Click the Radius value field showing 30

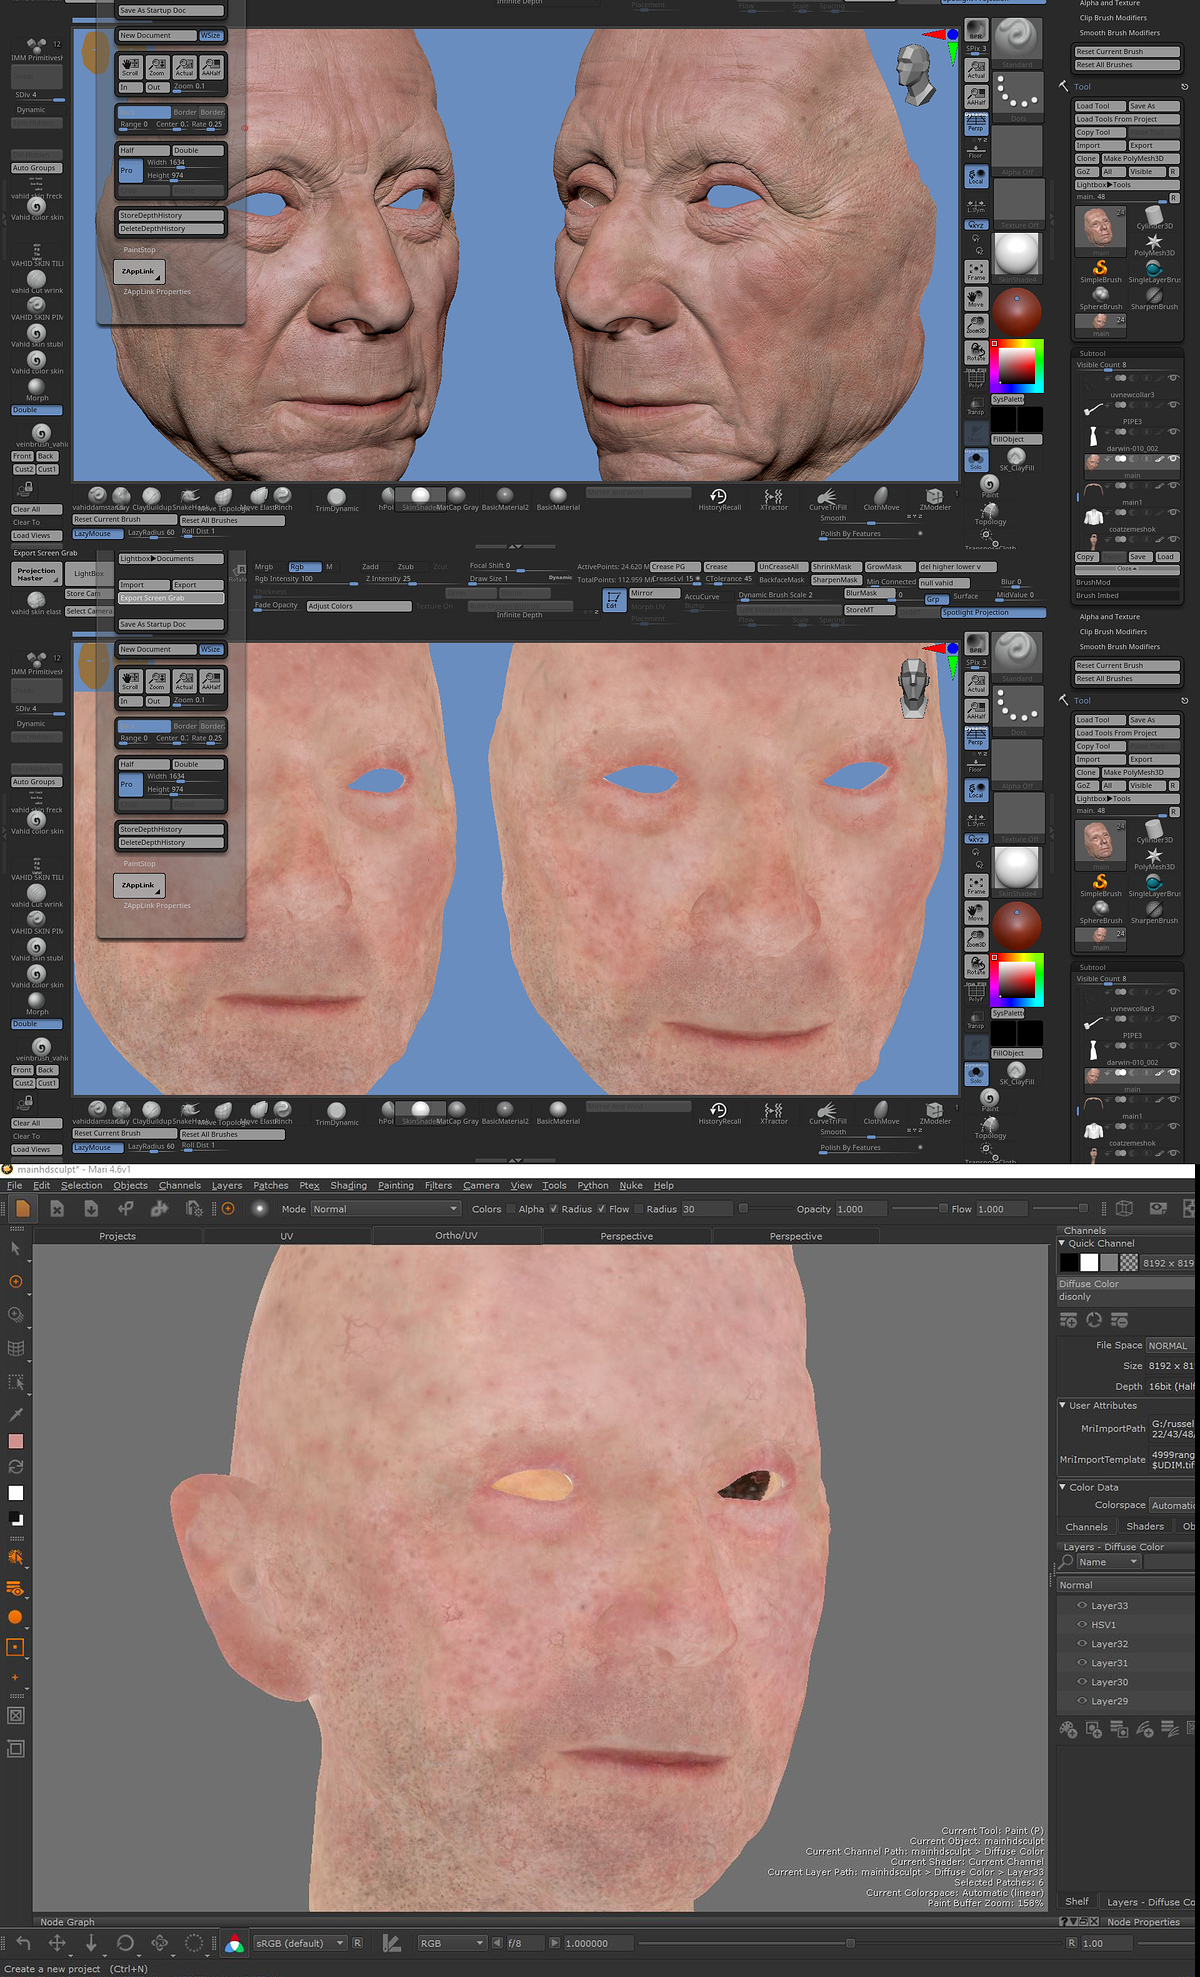pyautogui.click(x=708, y=1209)
